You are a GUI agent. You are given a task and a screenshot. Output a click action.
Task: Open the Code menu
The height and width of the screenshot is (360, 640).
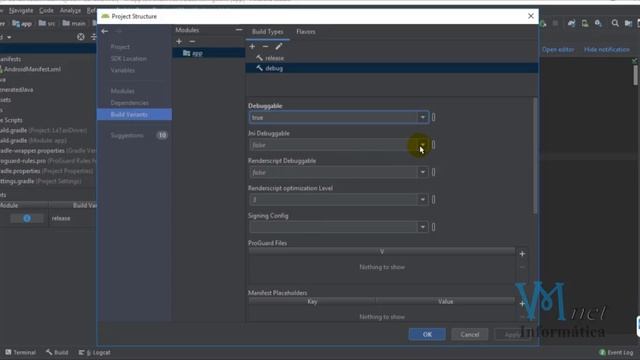(x=46, y=10)
